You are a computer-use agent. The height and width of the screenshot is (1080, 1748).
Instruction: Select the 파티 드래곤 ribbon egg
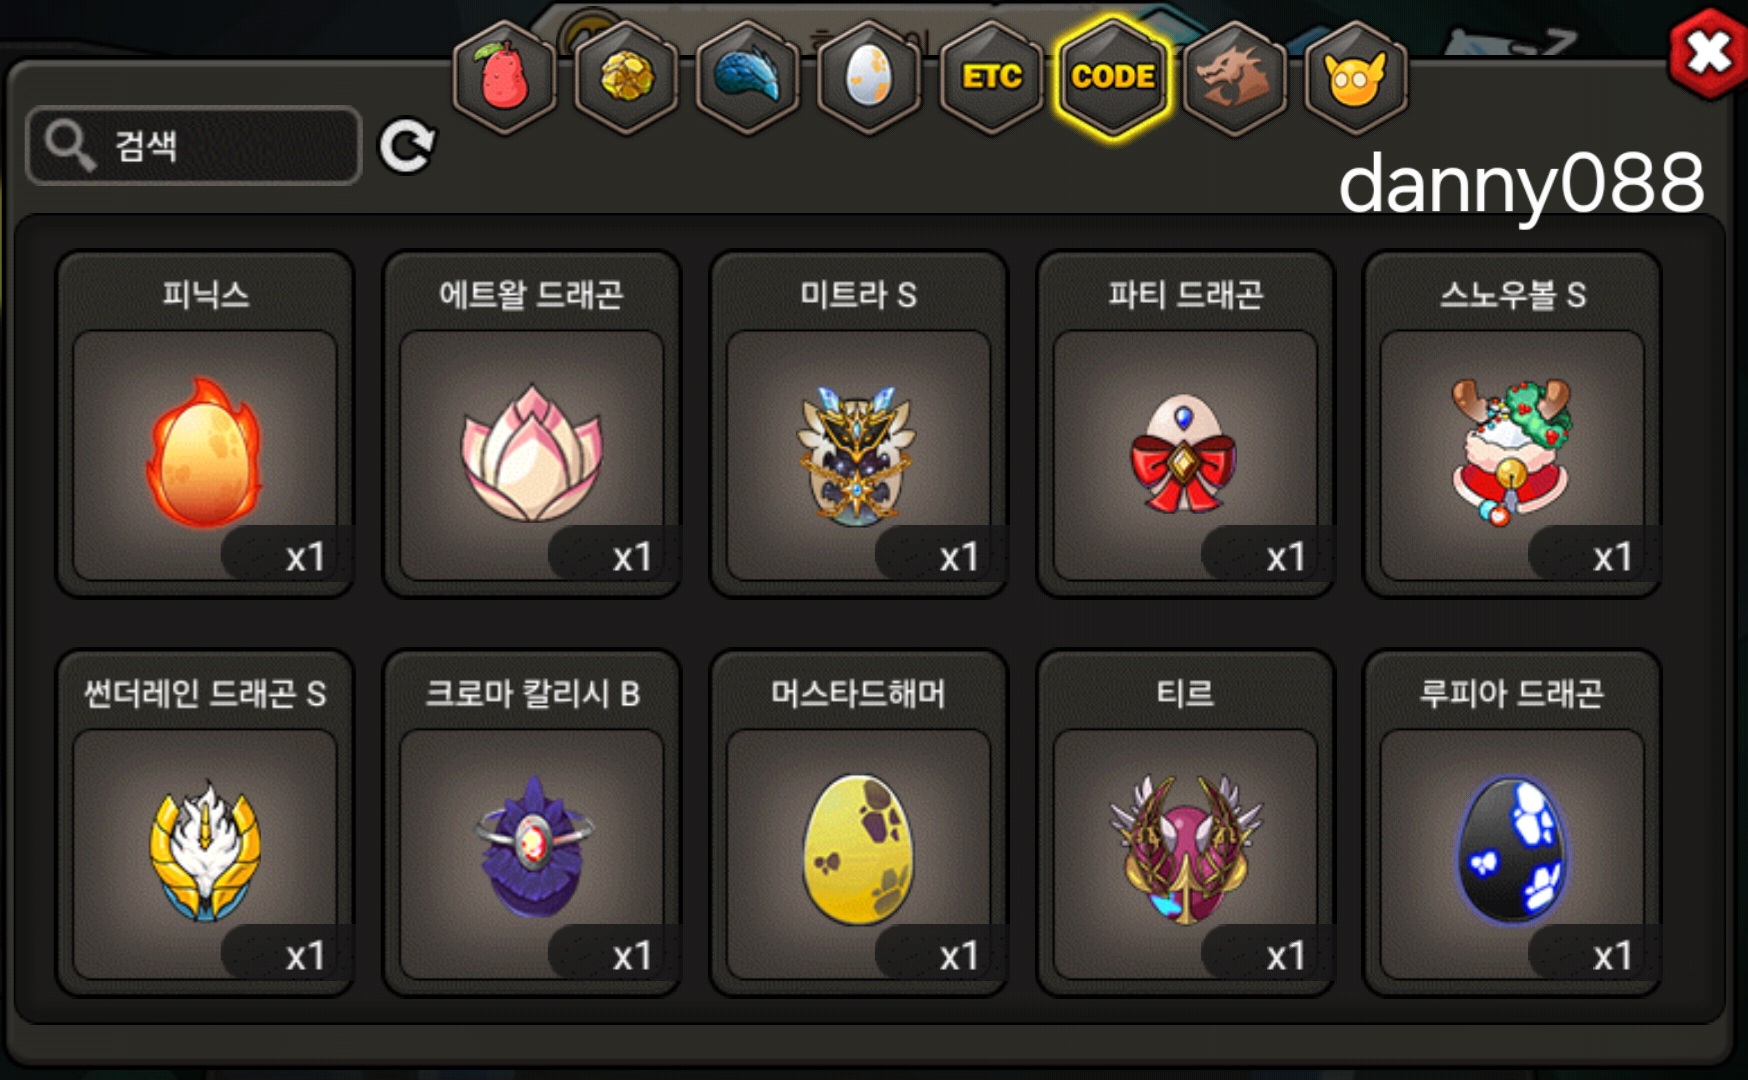pos(1186,424)
